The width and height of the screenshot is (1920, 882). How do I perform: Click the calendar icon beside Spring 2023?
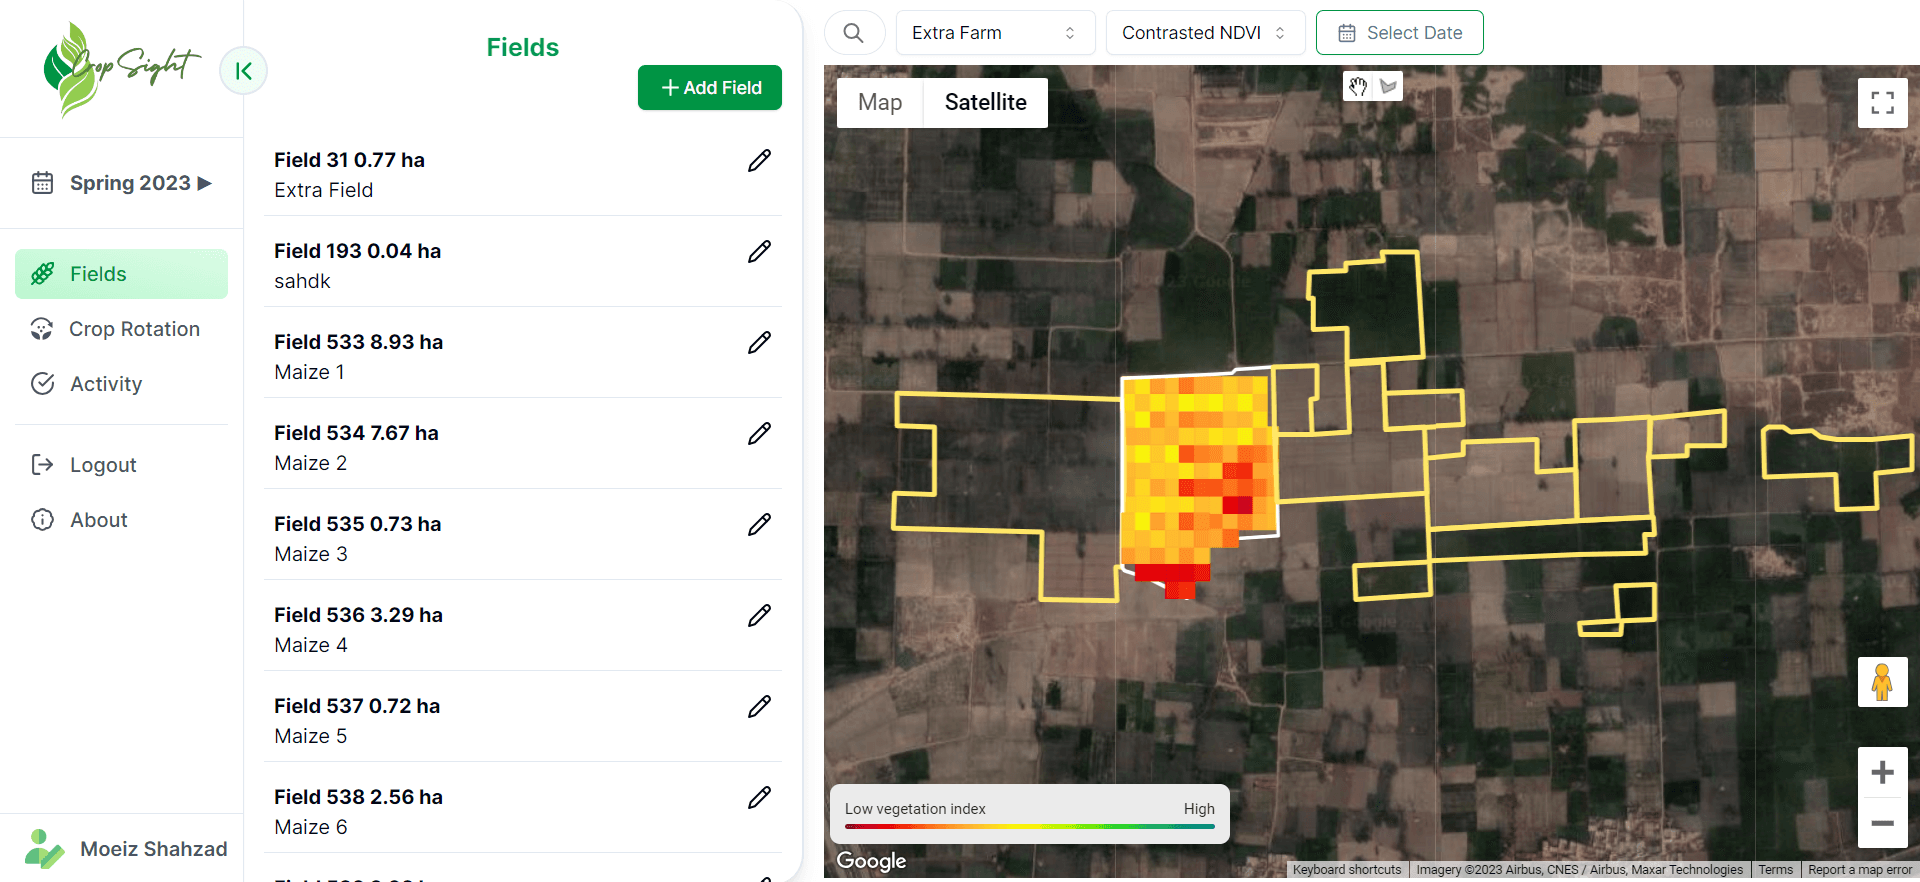coord(42,183)
